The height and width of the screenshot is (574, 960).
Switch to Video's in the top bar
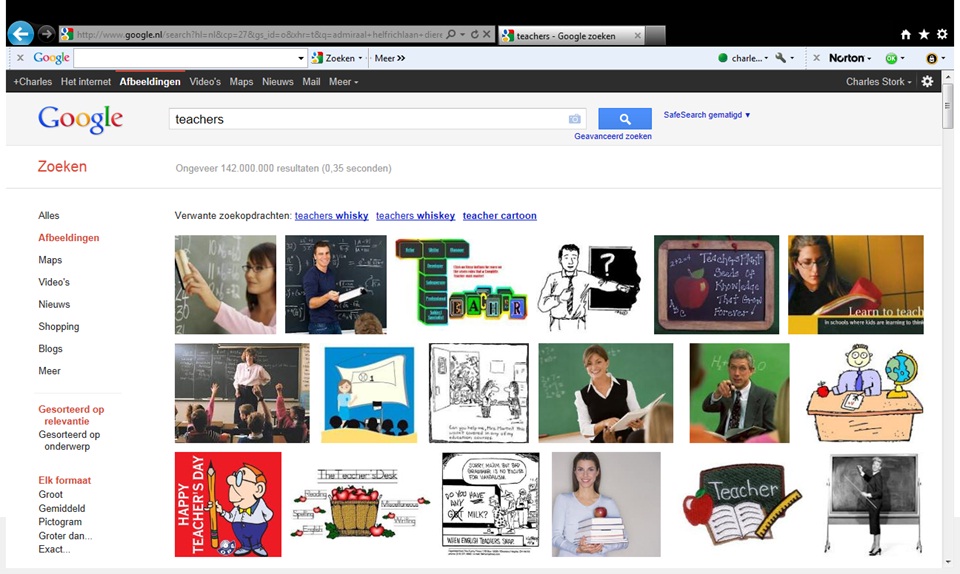click(205, 81)
